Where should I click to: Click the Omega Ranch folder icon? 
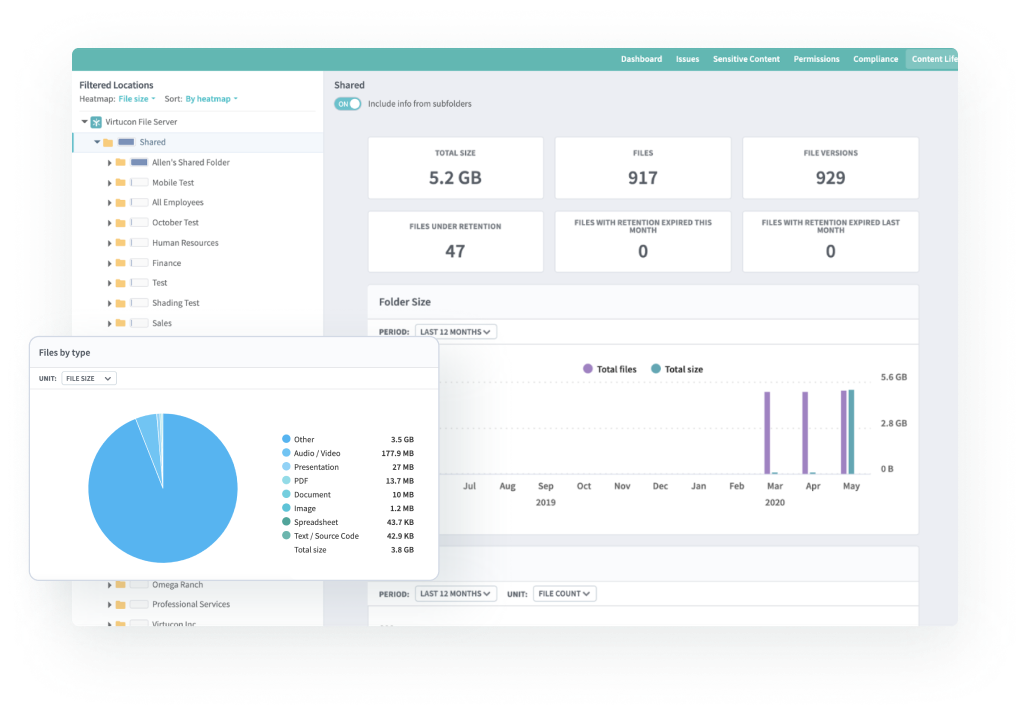120,585
